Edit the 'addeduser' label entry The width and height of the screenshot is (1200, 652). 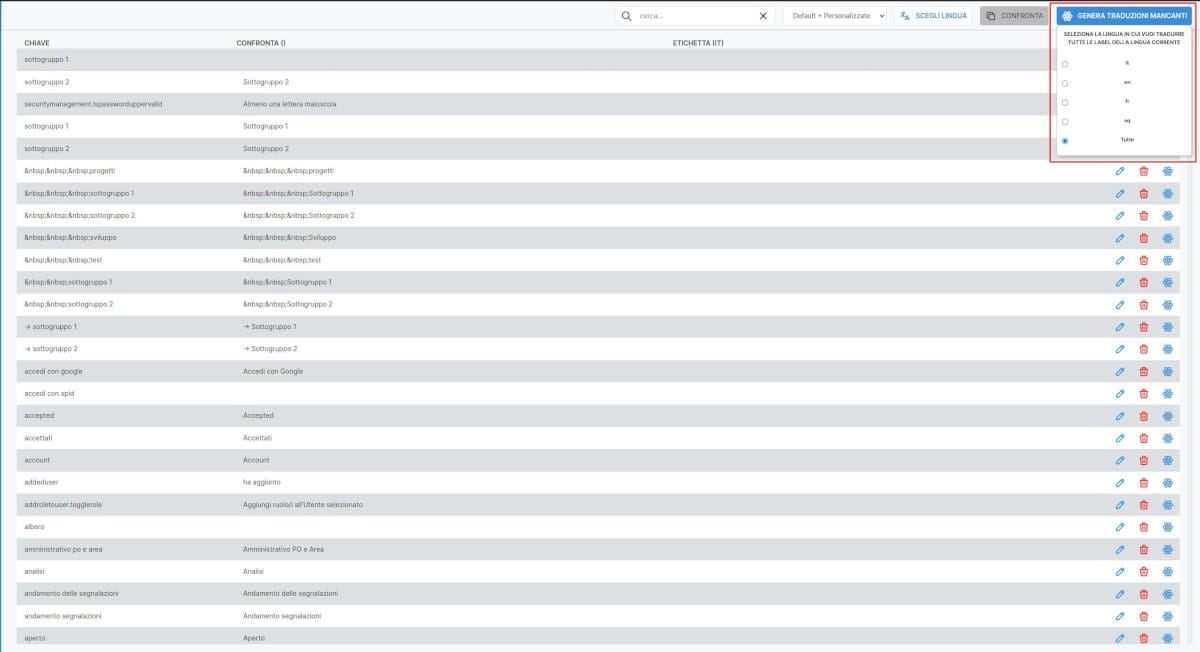pos(1119,482)
